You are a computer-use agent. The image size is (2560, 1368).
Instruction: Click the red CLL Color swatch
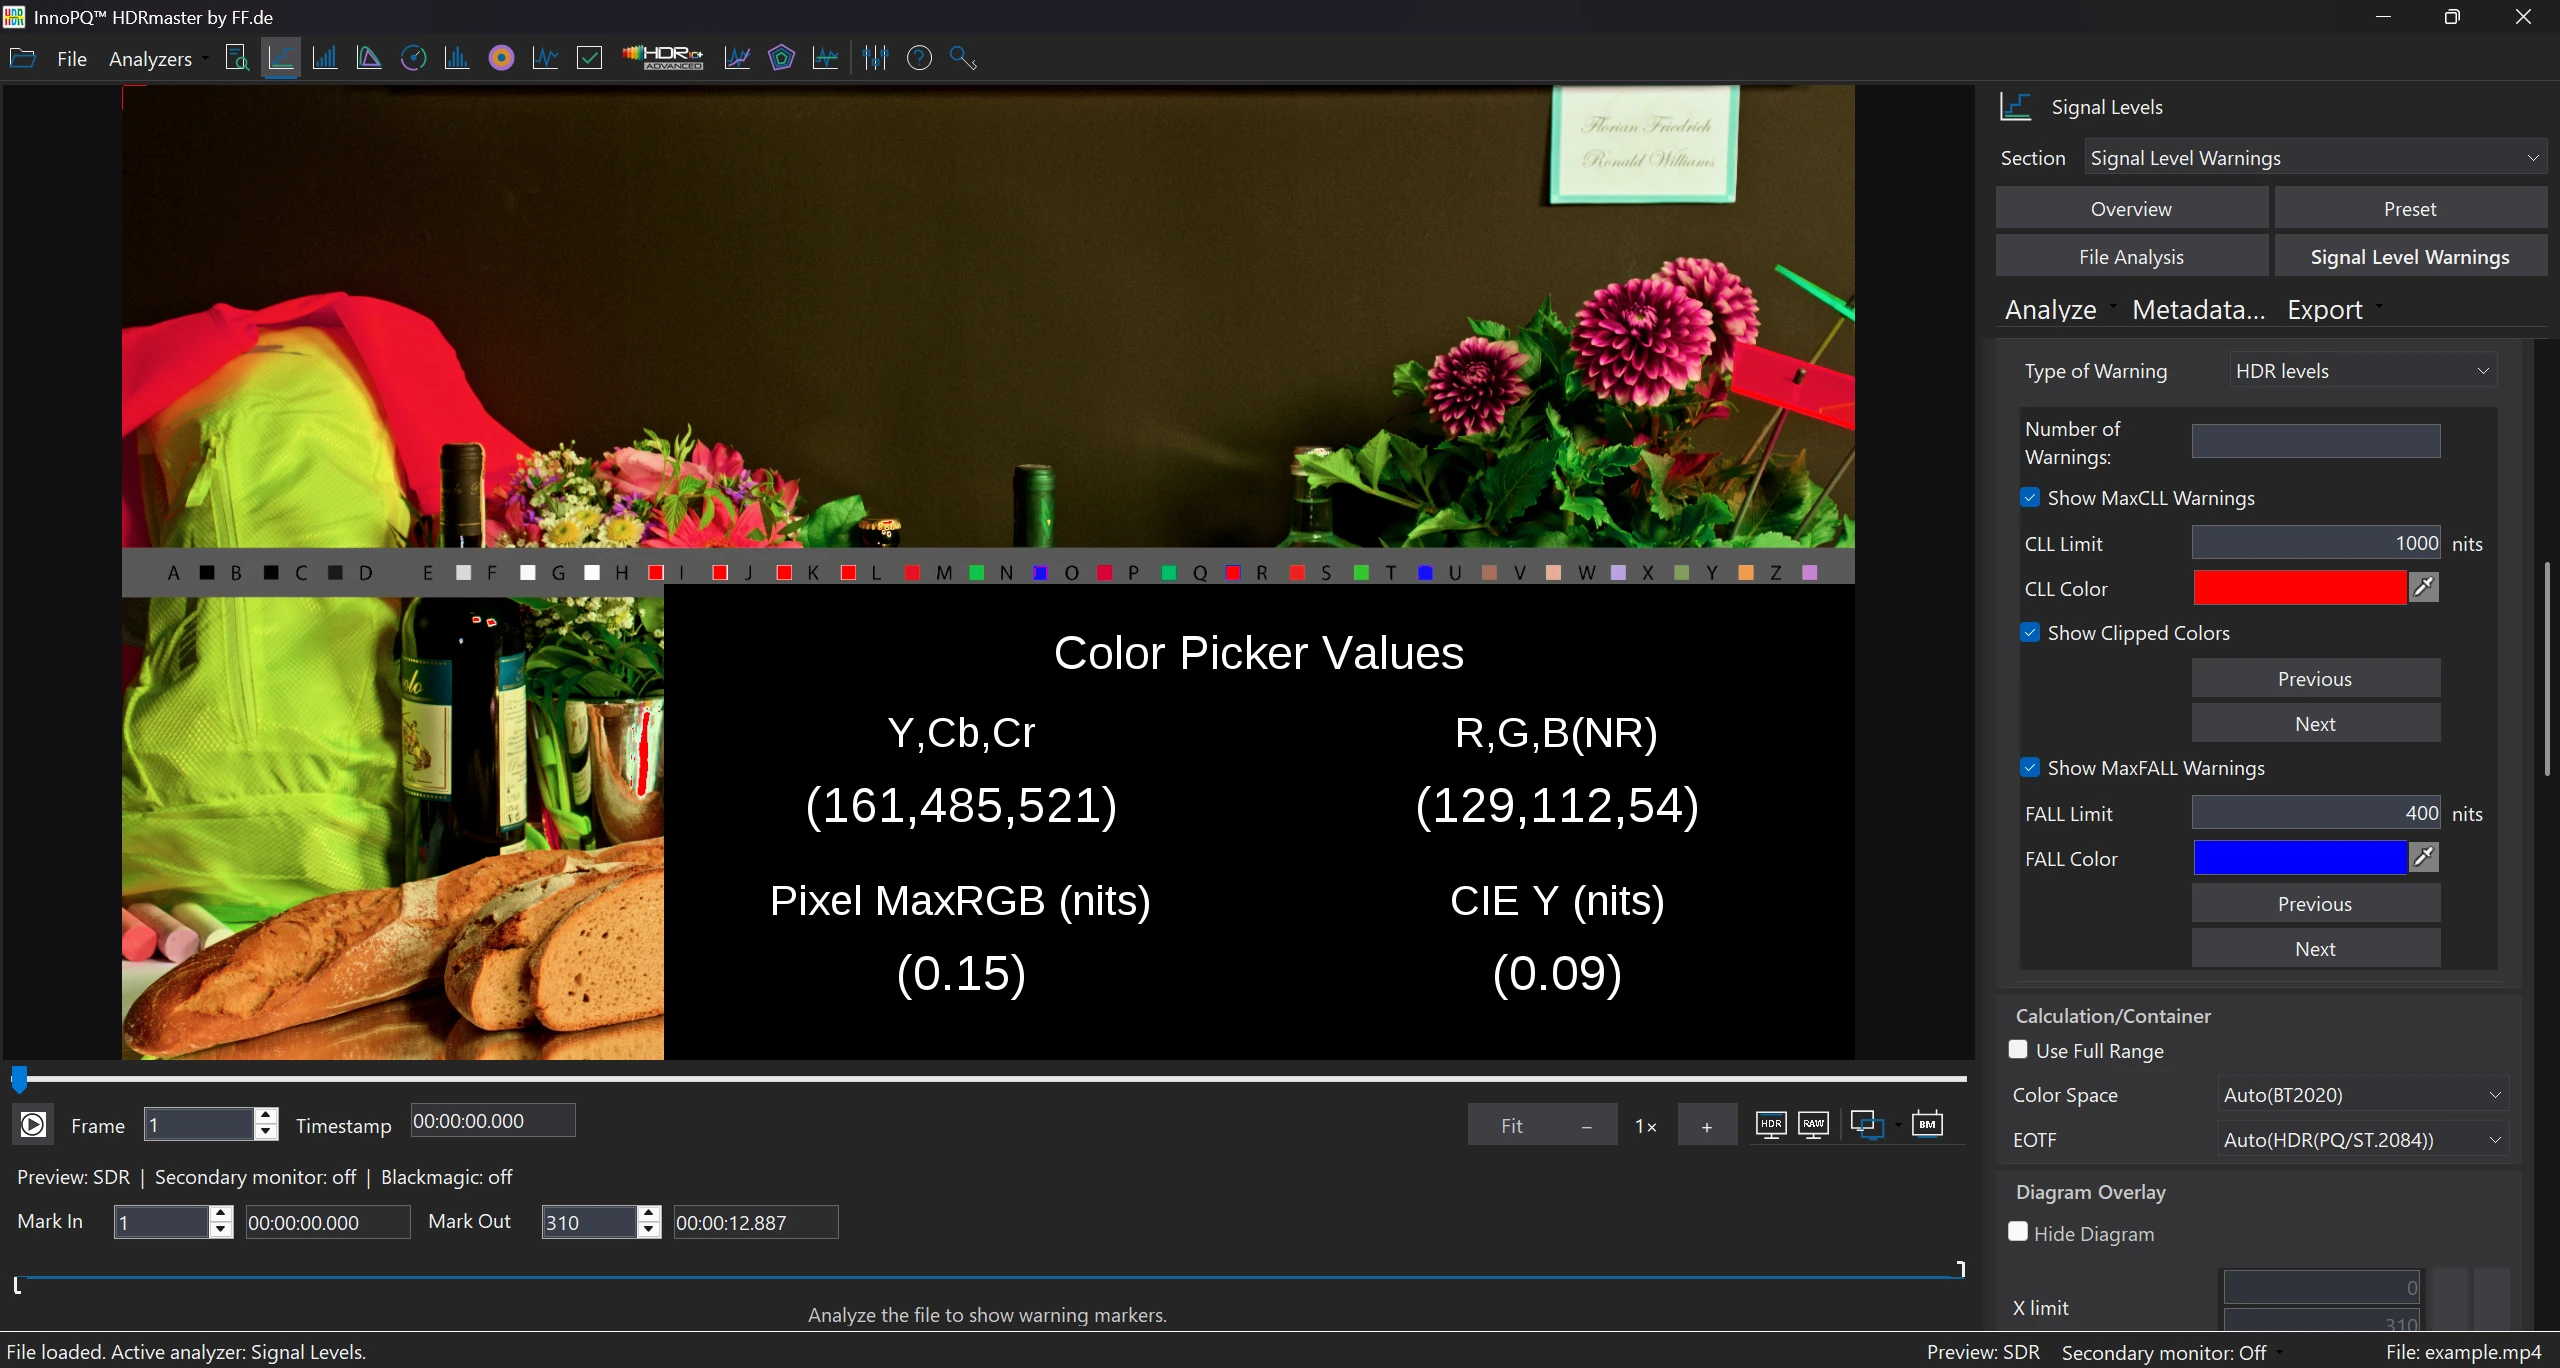[x=2300, y=588]
